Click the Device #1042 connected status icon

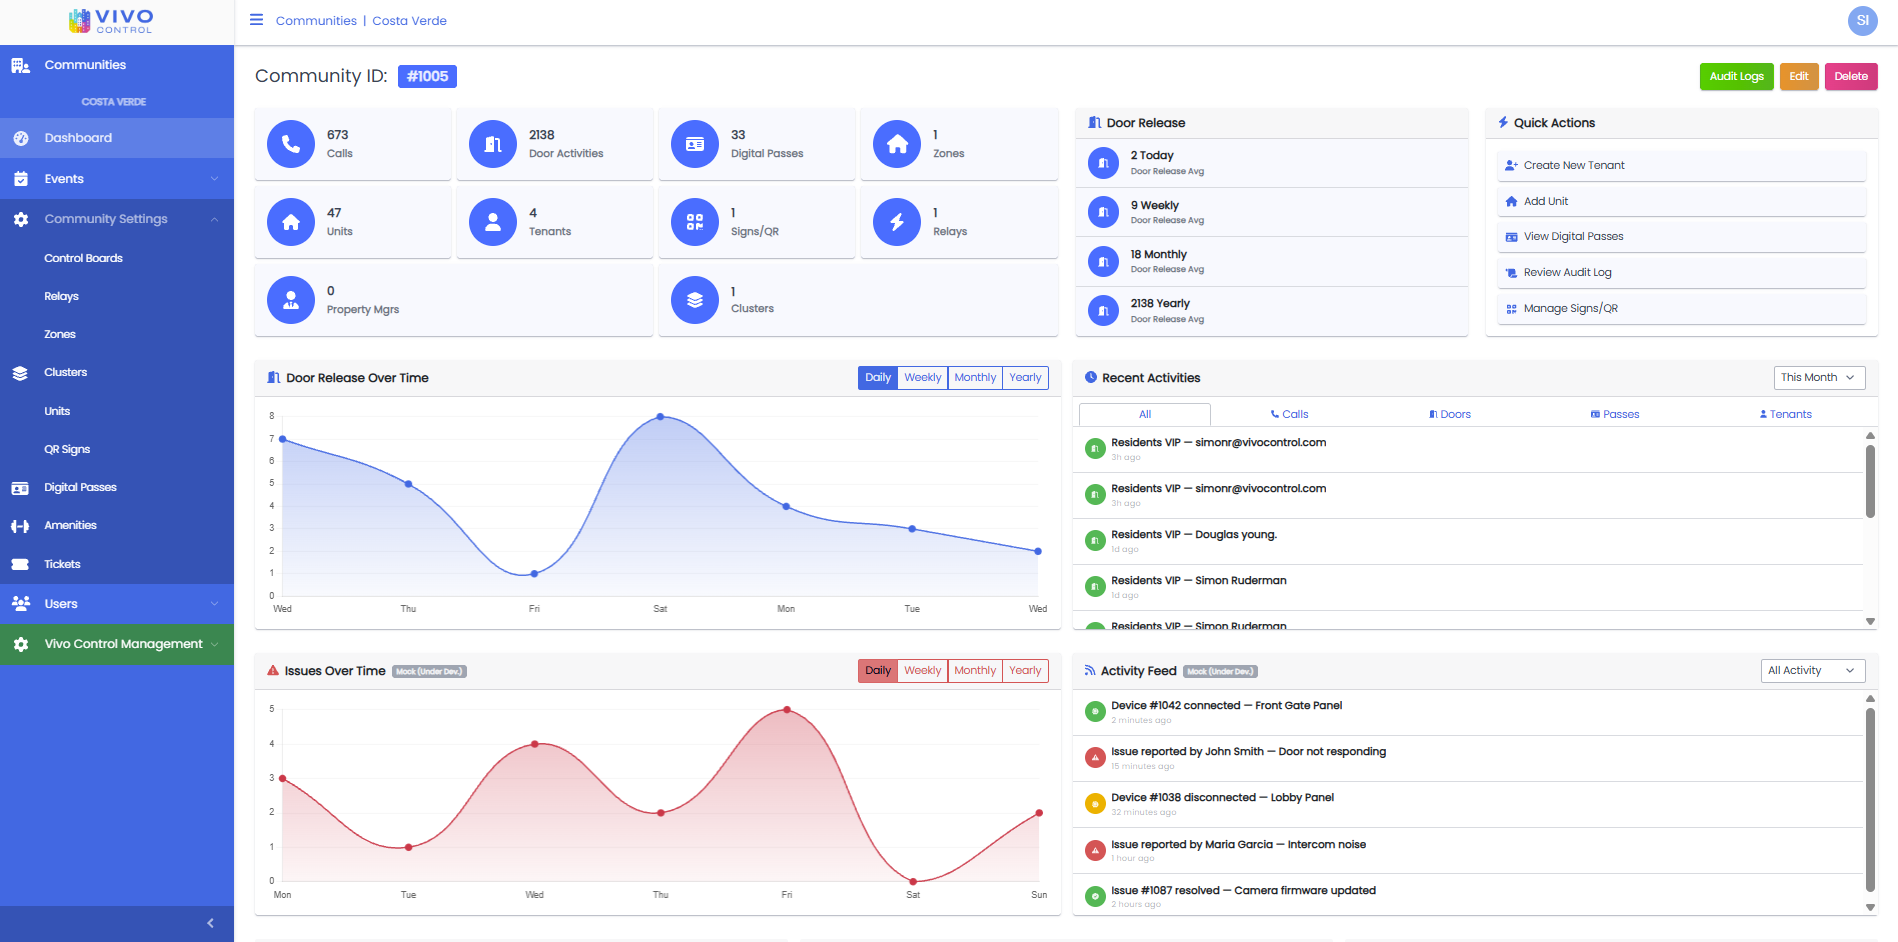coord(1095,712)
